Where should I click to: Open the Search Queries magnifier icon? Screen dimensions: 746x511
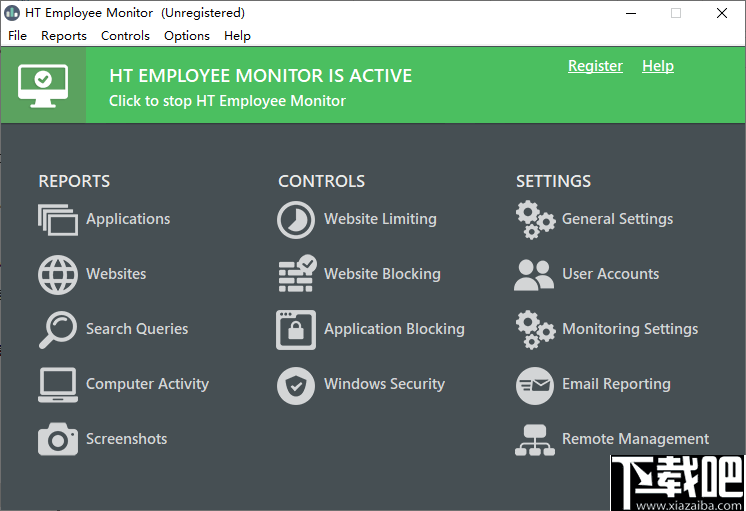coord(58,329)
